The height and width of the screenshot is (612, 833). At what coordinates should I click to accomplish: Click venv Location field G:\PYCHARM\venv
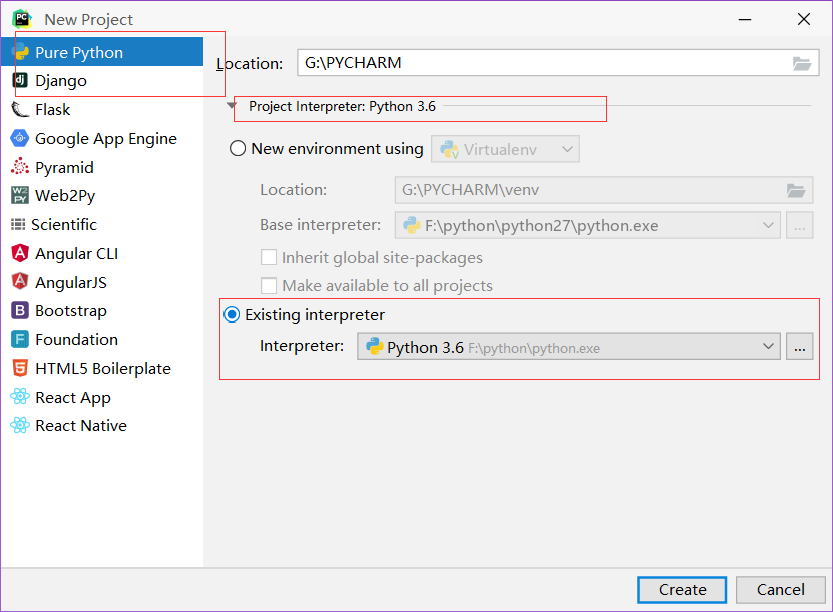coord(604,190)
